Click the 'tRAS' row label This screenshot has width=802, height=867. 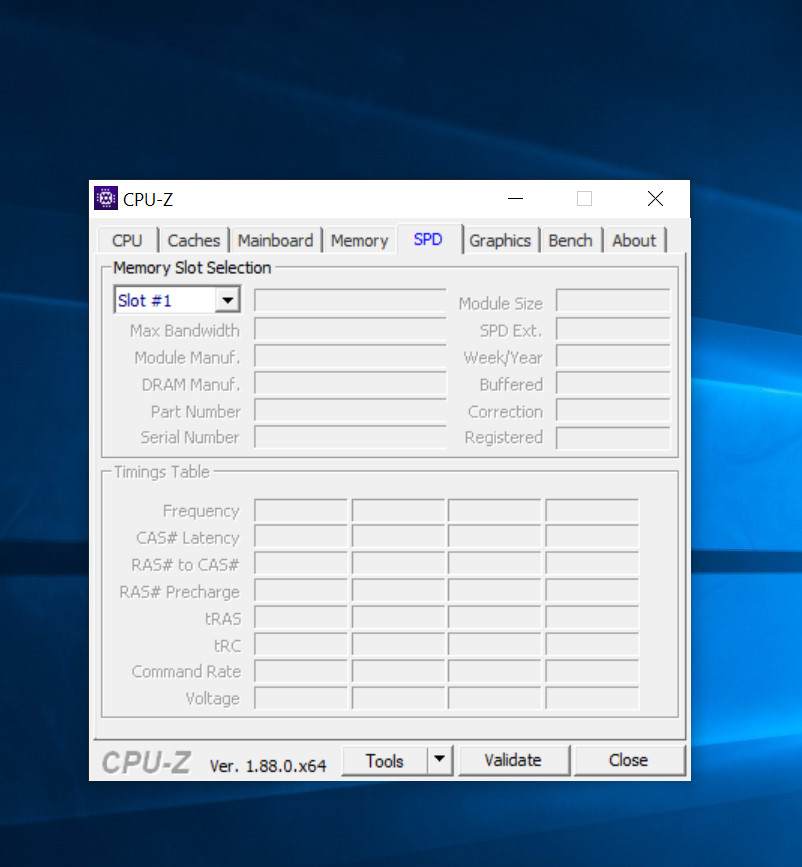click(223, 619)
